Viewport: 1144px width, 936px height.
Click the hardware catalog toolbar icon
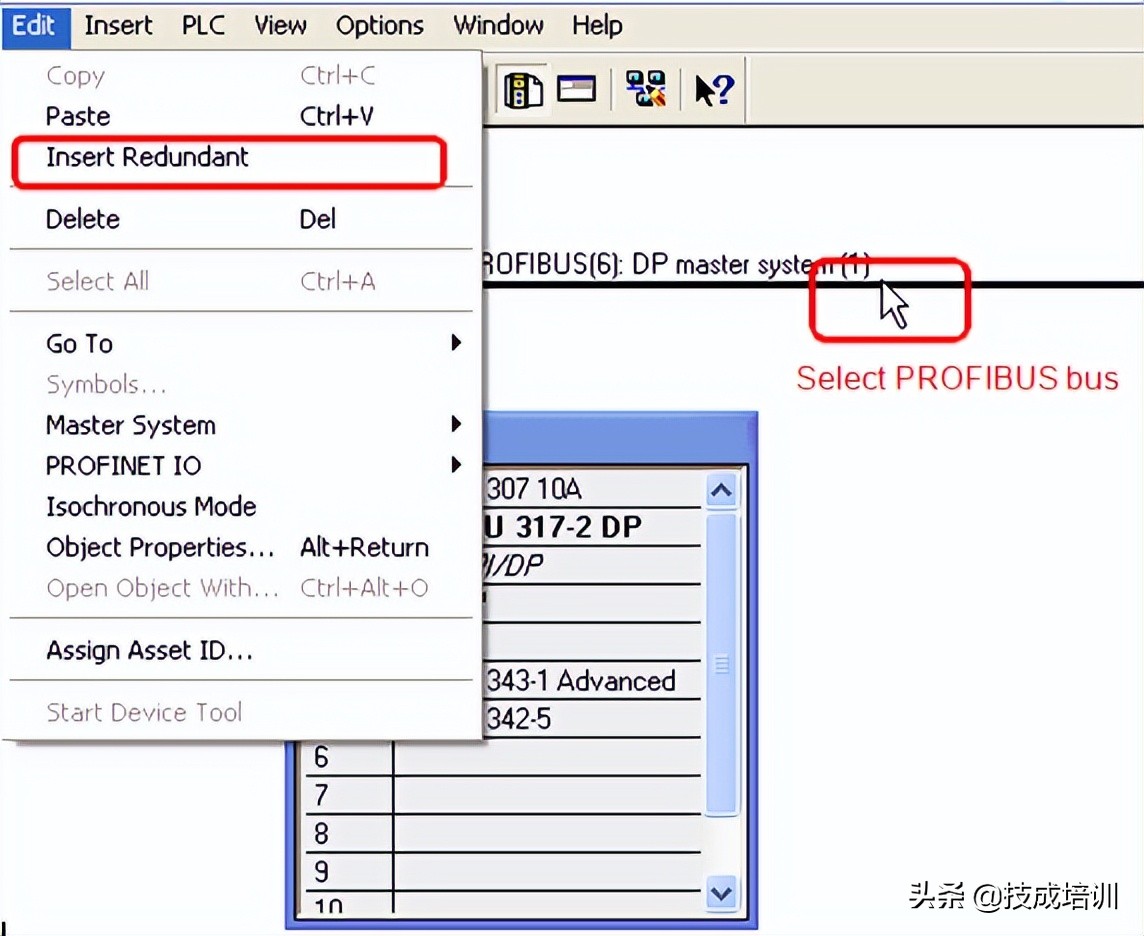point(523,90)
